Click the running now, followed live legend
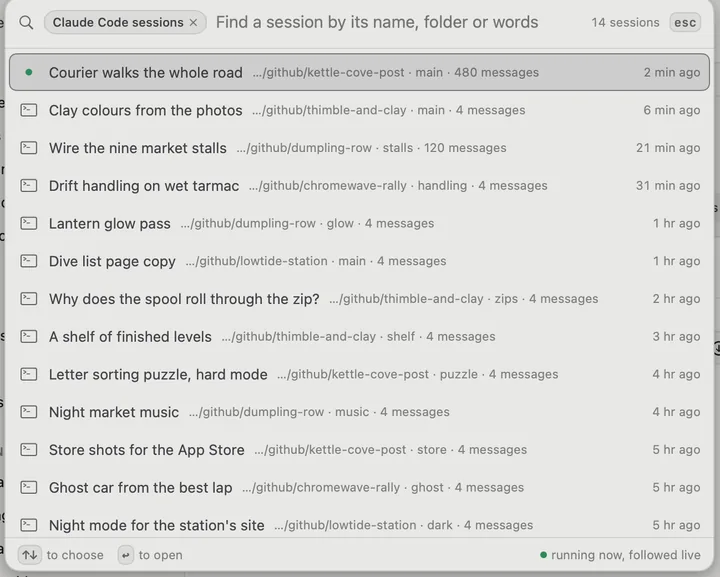The width and height of the screenshot is (720, 577). [x=620, y=555]
